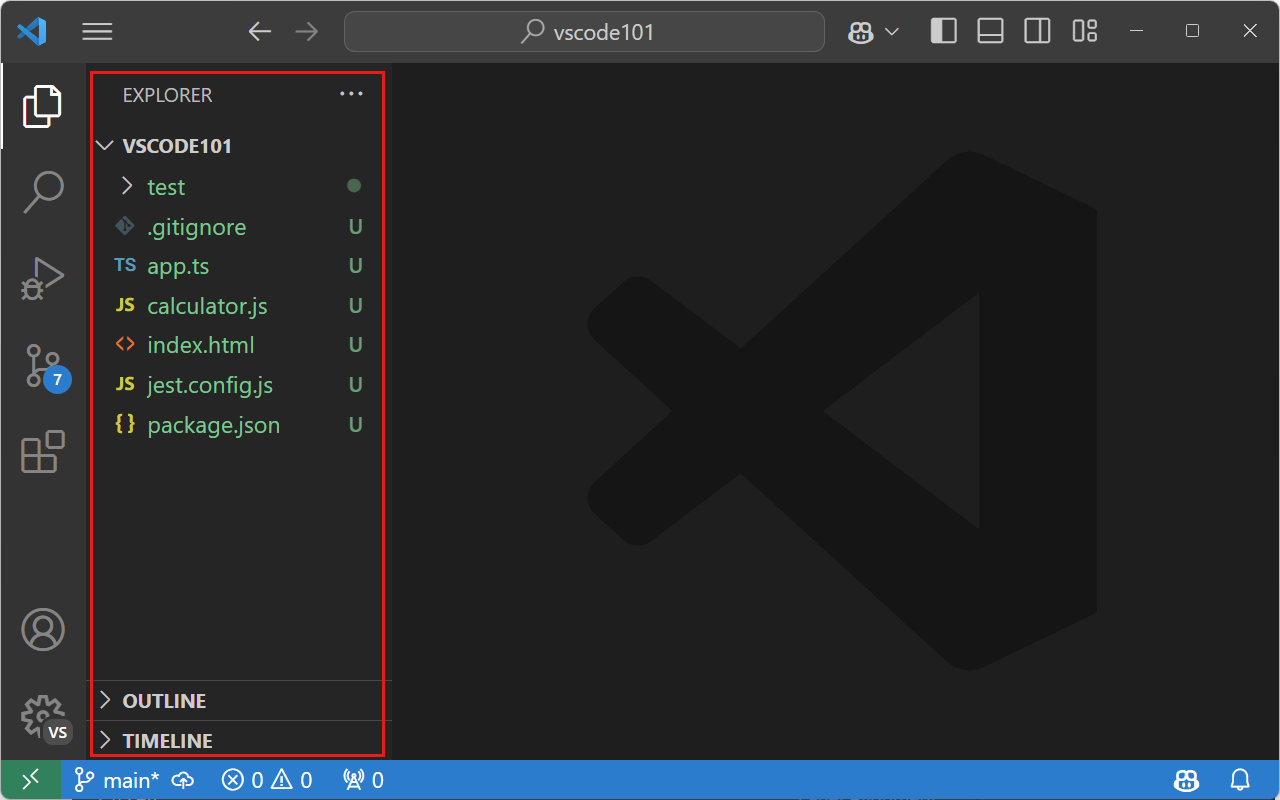Screen dimensions: 1280x800
Task: Toggle the bottom Panel visibility
Action: point(990,31)
